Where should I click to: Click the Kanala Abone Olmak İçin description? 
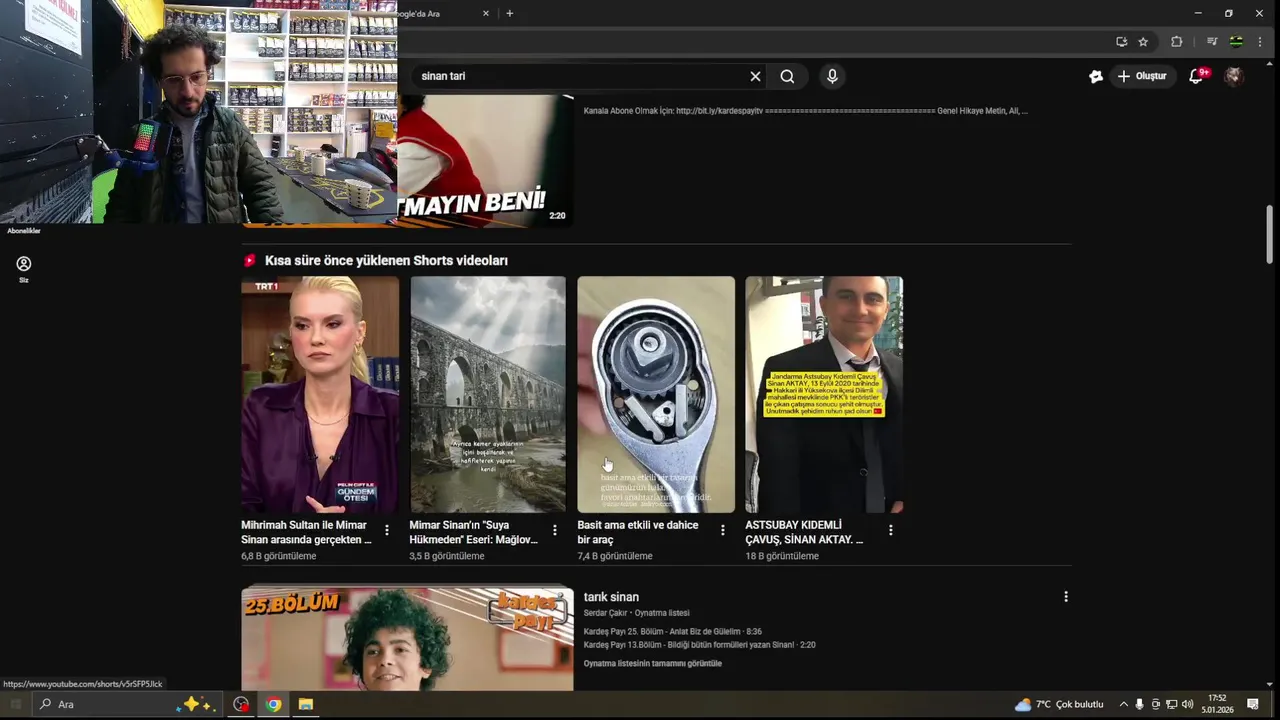pyautogui.click(x=806, y=111)
